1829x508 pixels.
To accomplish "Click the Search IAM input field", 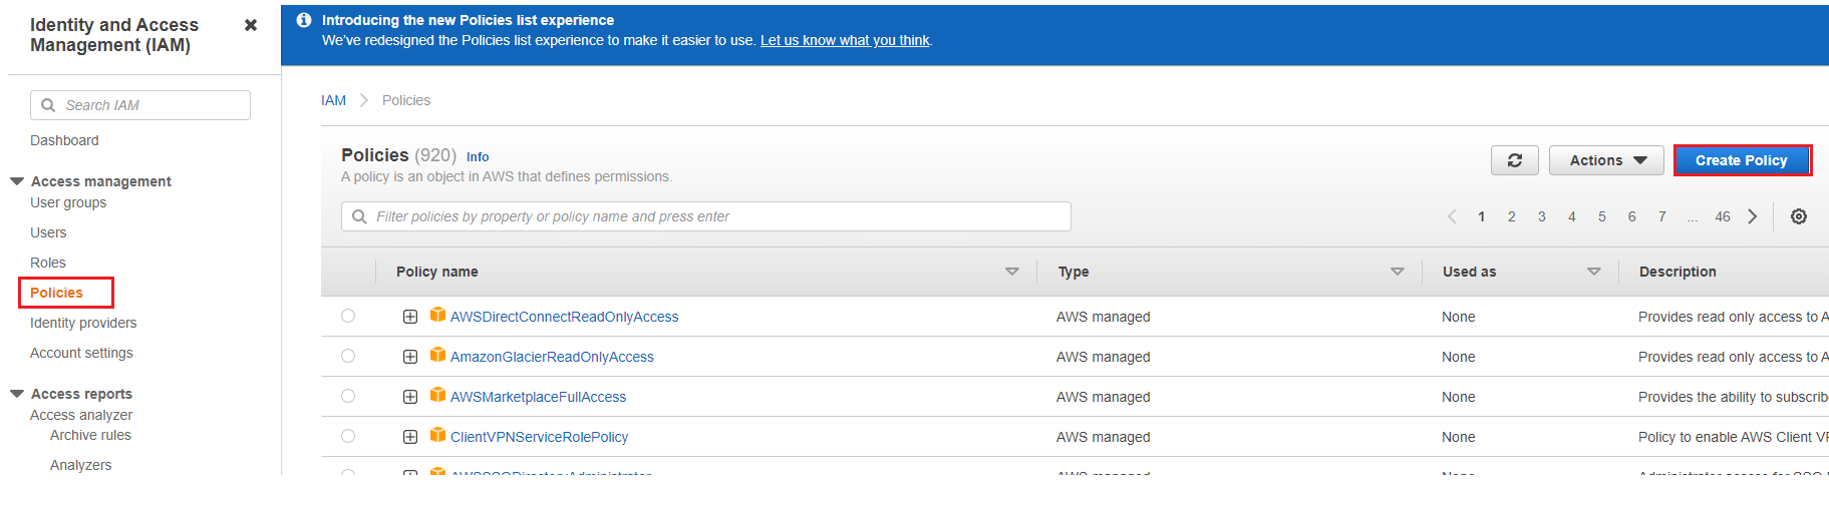I will pyautogui.click(x=140, y=105).
